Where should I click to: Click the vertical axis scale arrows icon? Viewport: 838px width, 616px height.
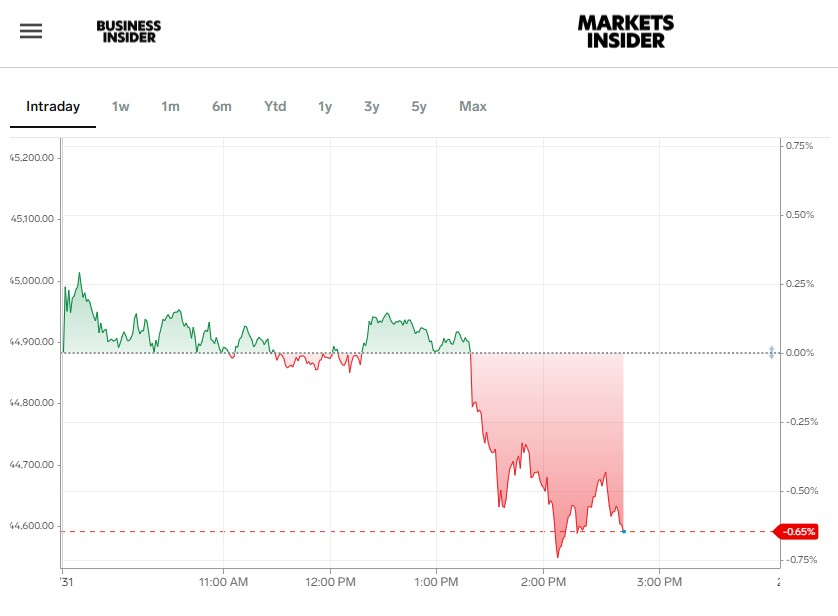(771, 352)
